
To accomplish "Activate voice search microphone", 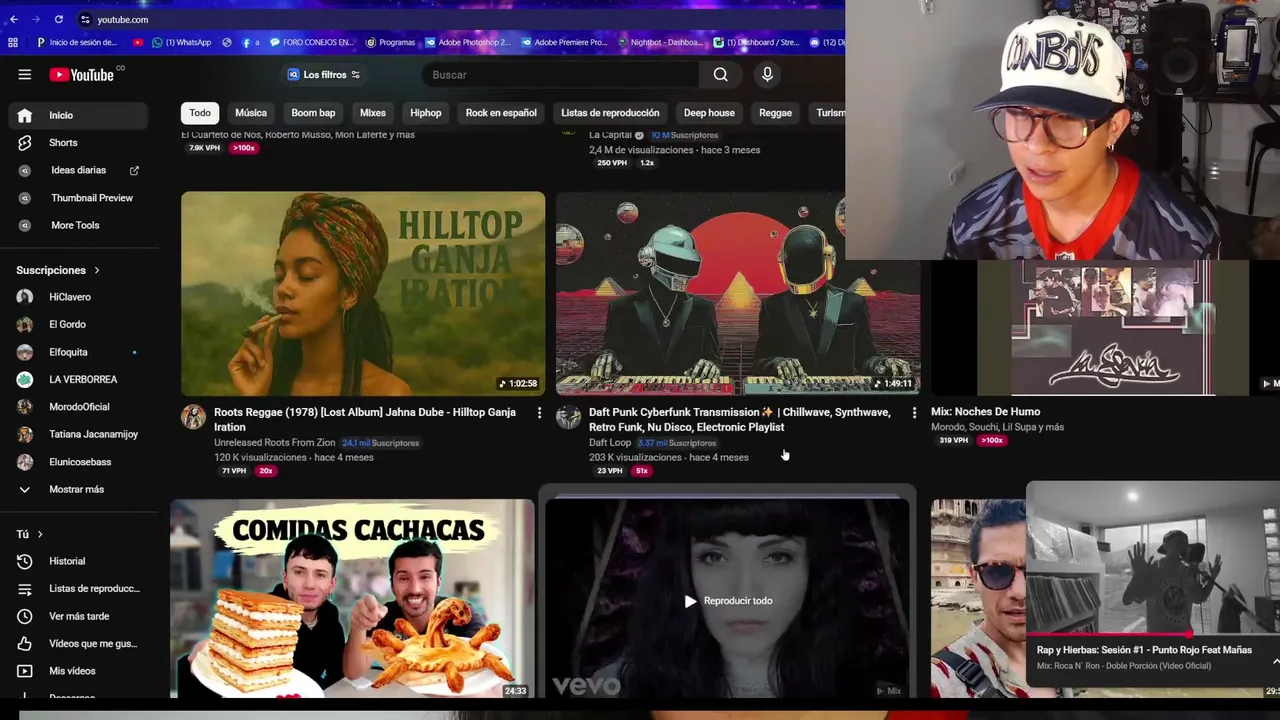I will 767,74.
